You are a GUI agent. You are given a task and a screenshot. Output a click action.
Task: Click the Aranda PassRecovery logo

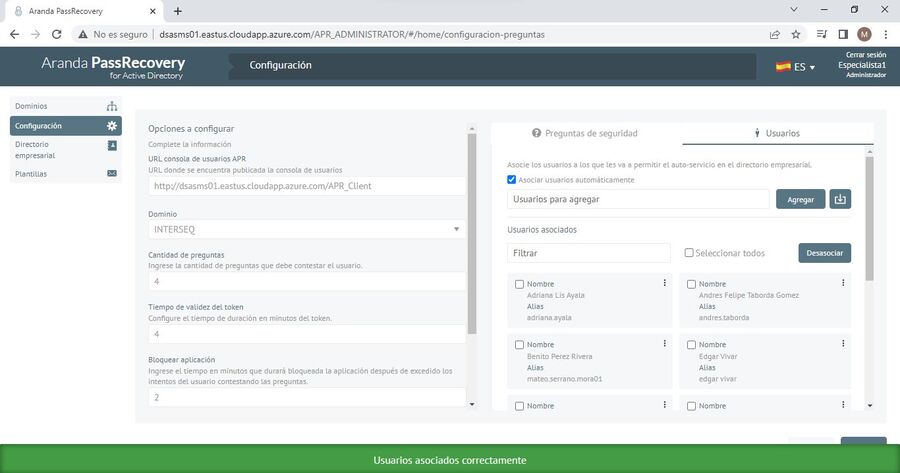click(x=113, y=67)
